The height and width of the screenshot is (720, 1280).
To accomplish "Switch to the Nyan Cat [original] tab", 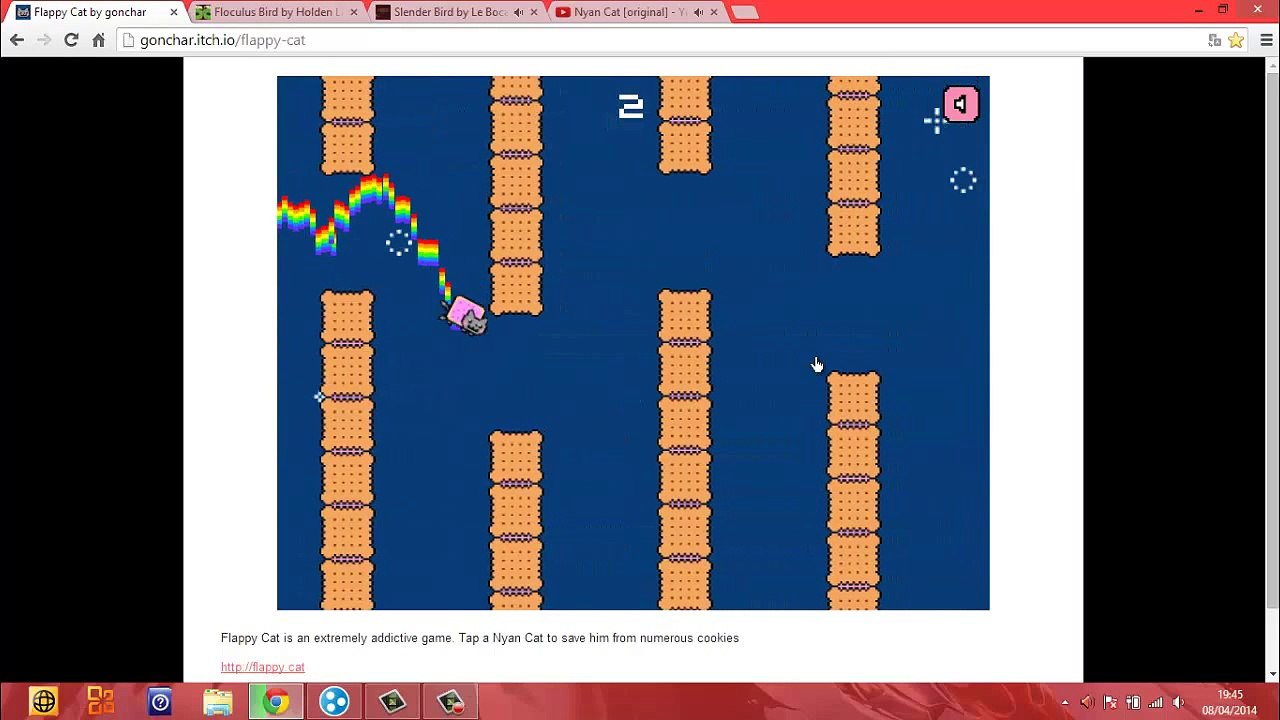I will click(637, 12).
